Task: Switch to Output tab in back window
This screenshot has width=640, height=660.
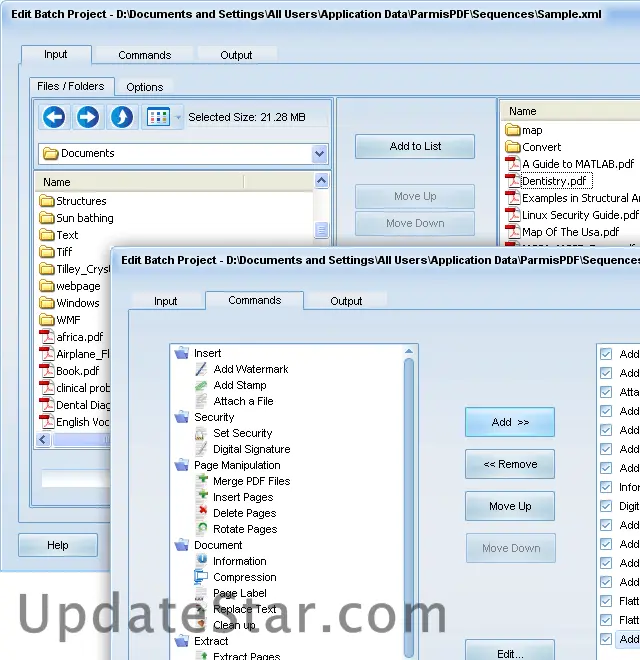Action: click(x=236, y=55)
